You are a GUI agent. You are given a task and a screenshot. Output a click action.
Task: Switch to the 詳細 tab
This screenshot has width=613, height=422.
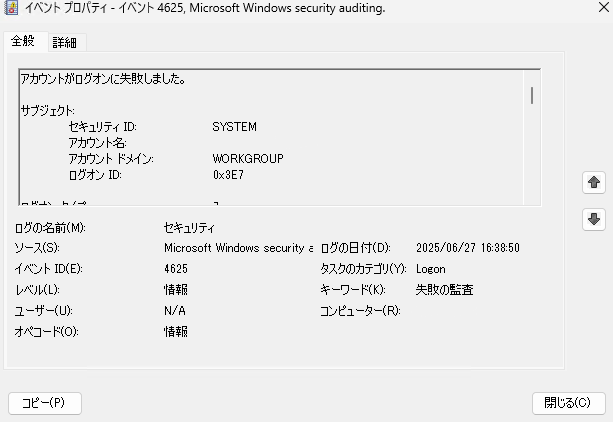point(65,42)
